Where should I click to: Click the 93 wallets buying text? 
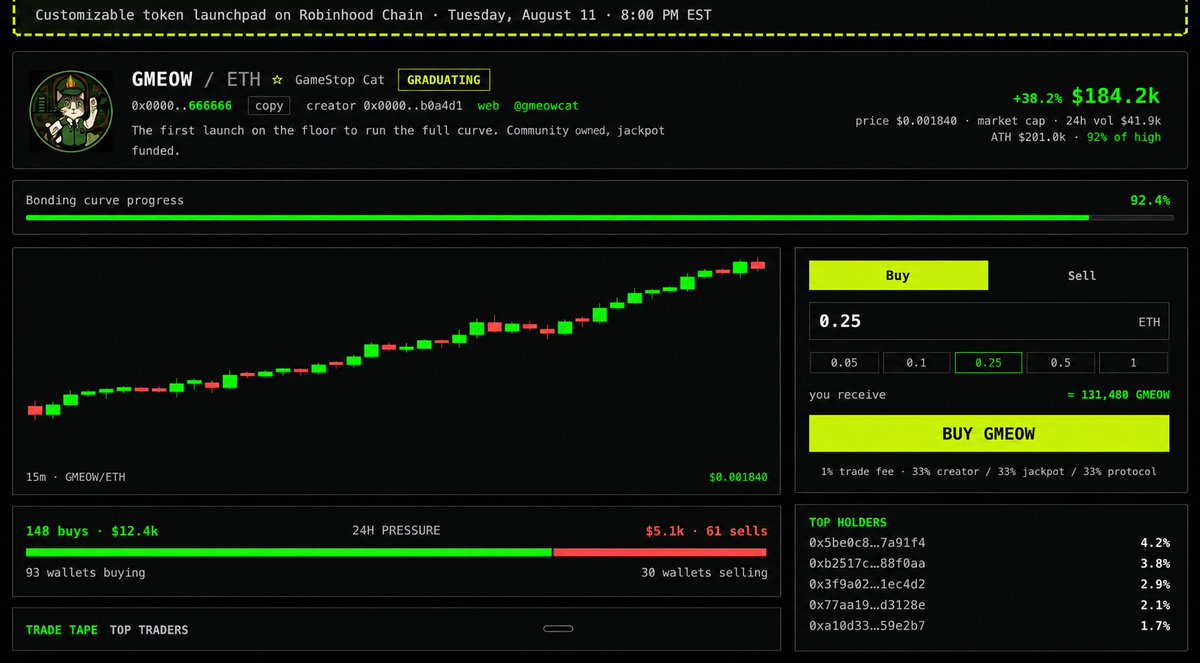(86, 573)
